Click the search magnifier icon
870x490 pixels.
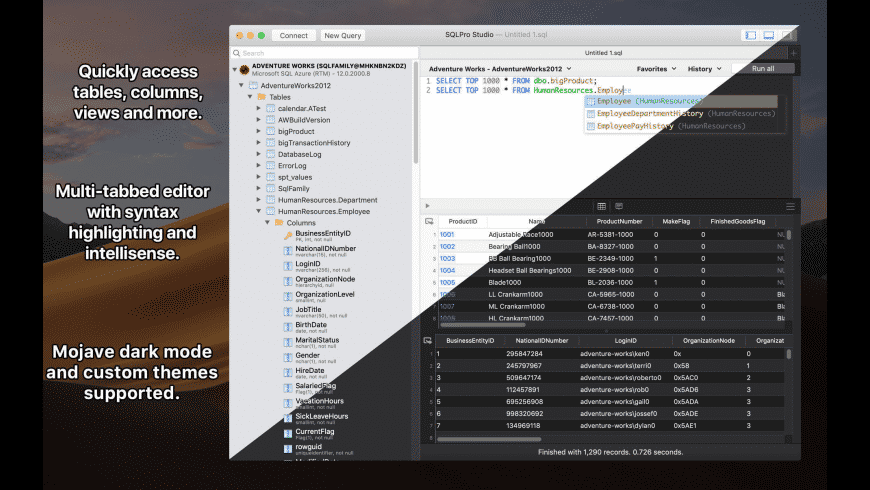pyautogui.click(x=237, y=53)
